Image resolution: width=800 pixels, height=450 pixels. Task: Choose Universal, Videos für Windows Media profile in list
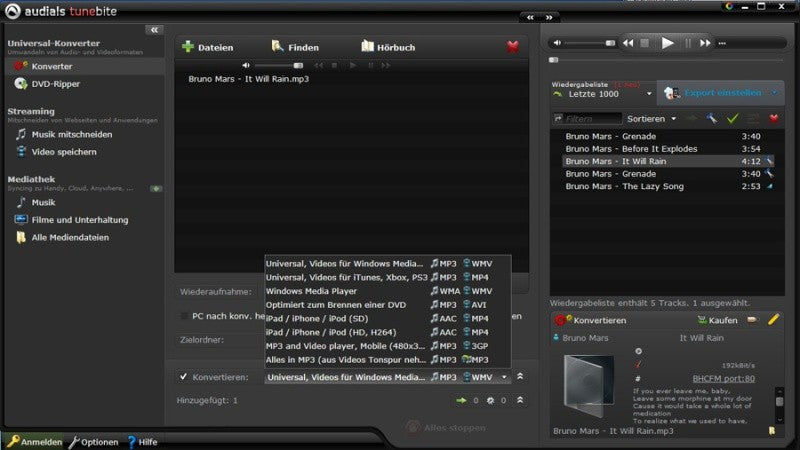[x=387, y=264]
